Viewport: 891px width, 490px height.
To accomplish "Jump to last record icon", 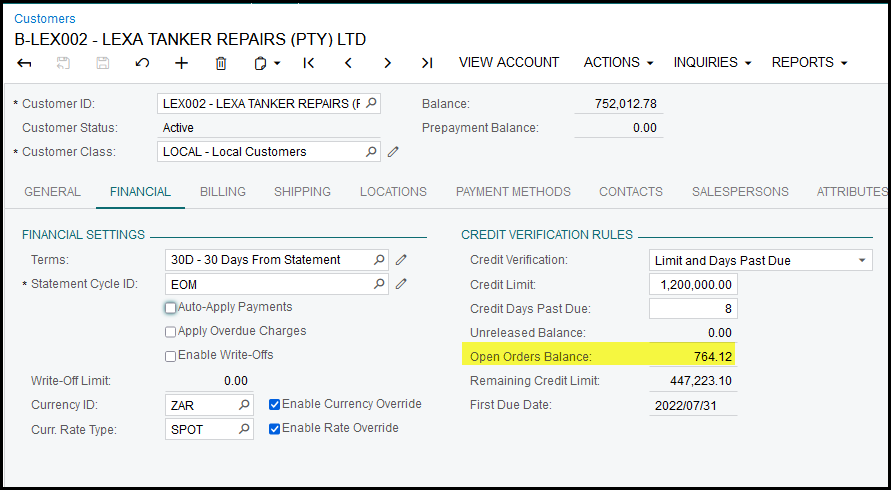I will click(x=427, y=63).
